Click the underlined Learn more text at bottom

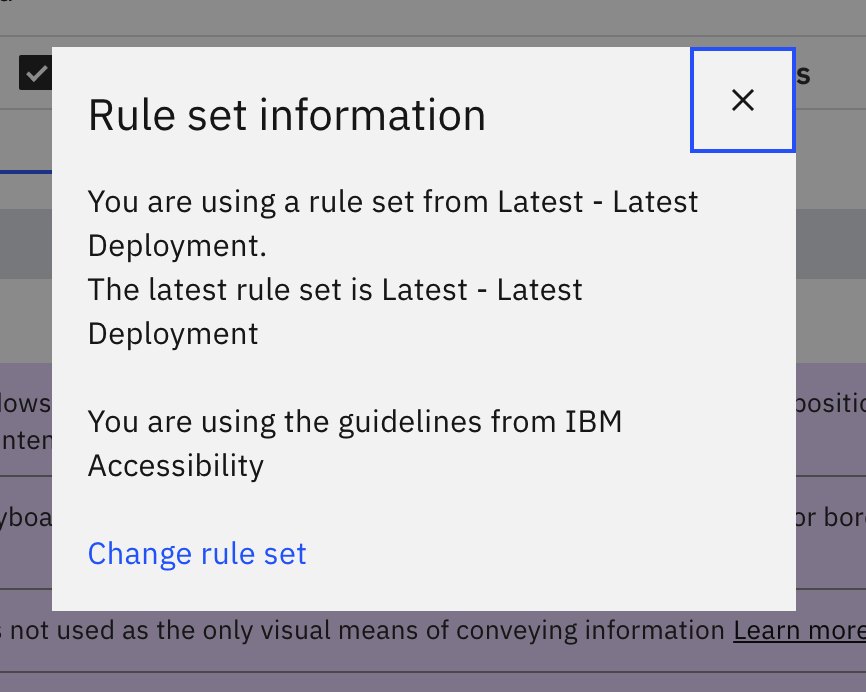pyautogui.click(x=799, y=630)
